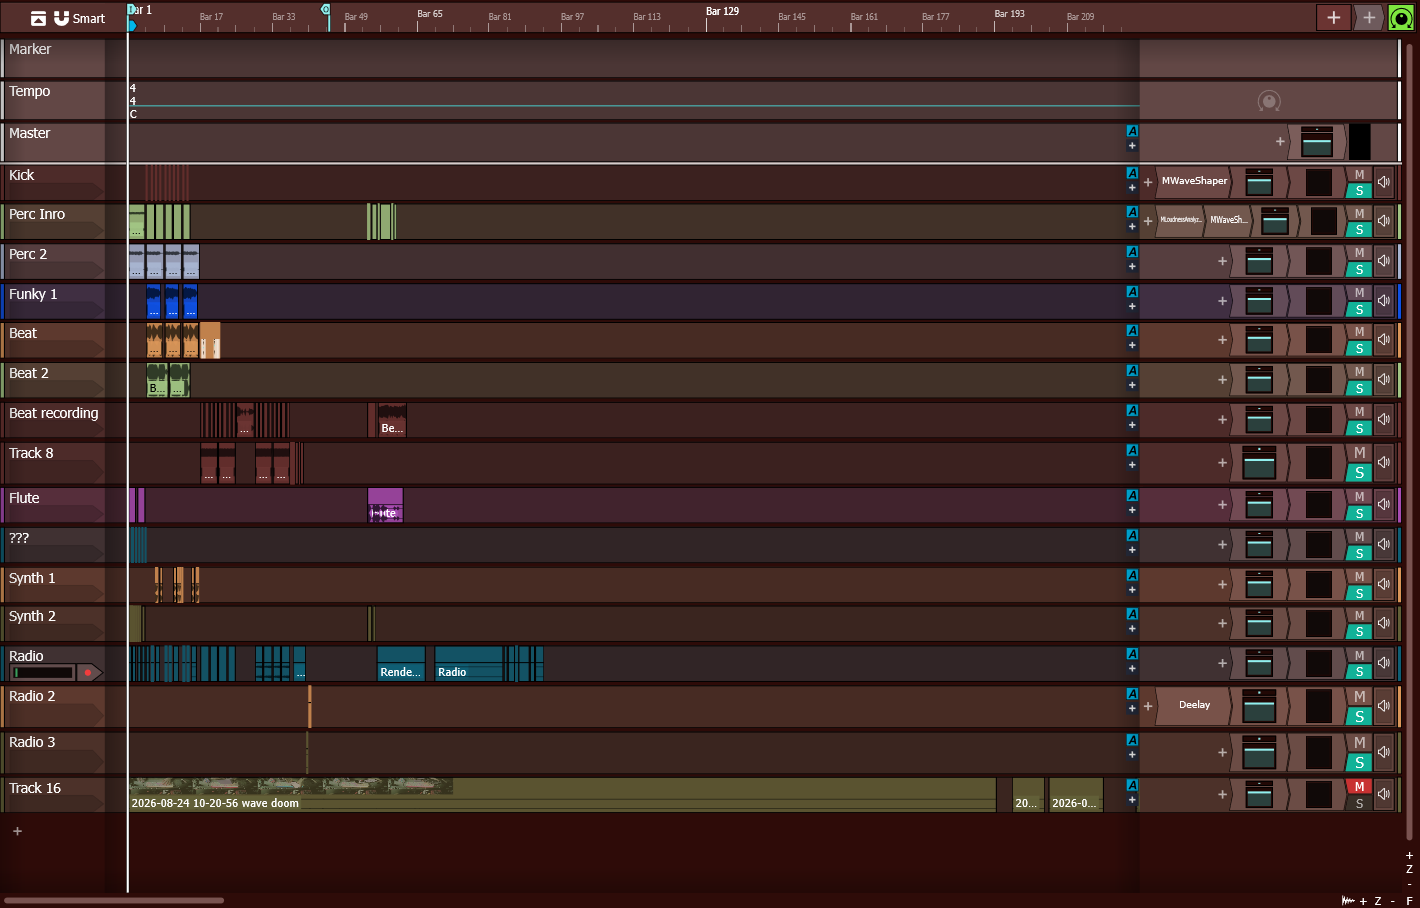
Task: Open the volume/pan plugin on the Flute track
Action: (x=1259, y=505)
